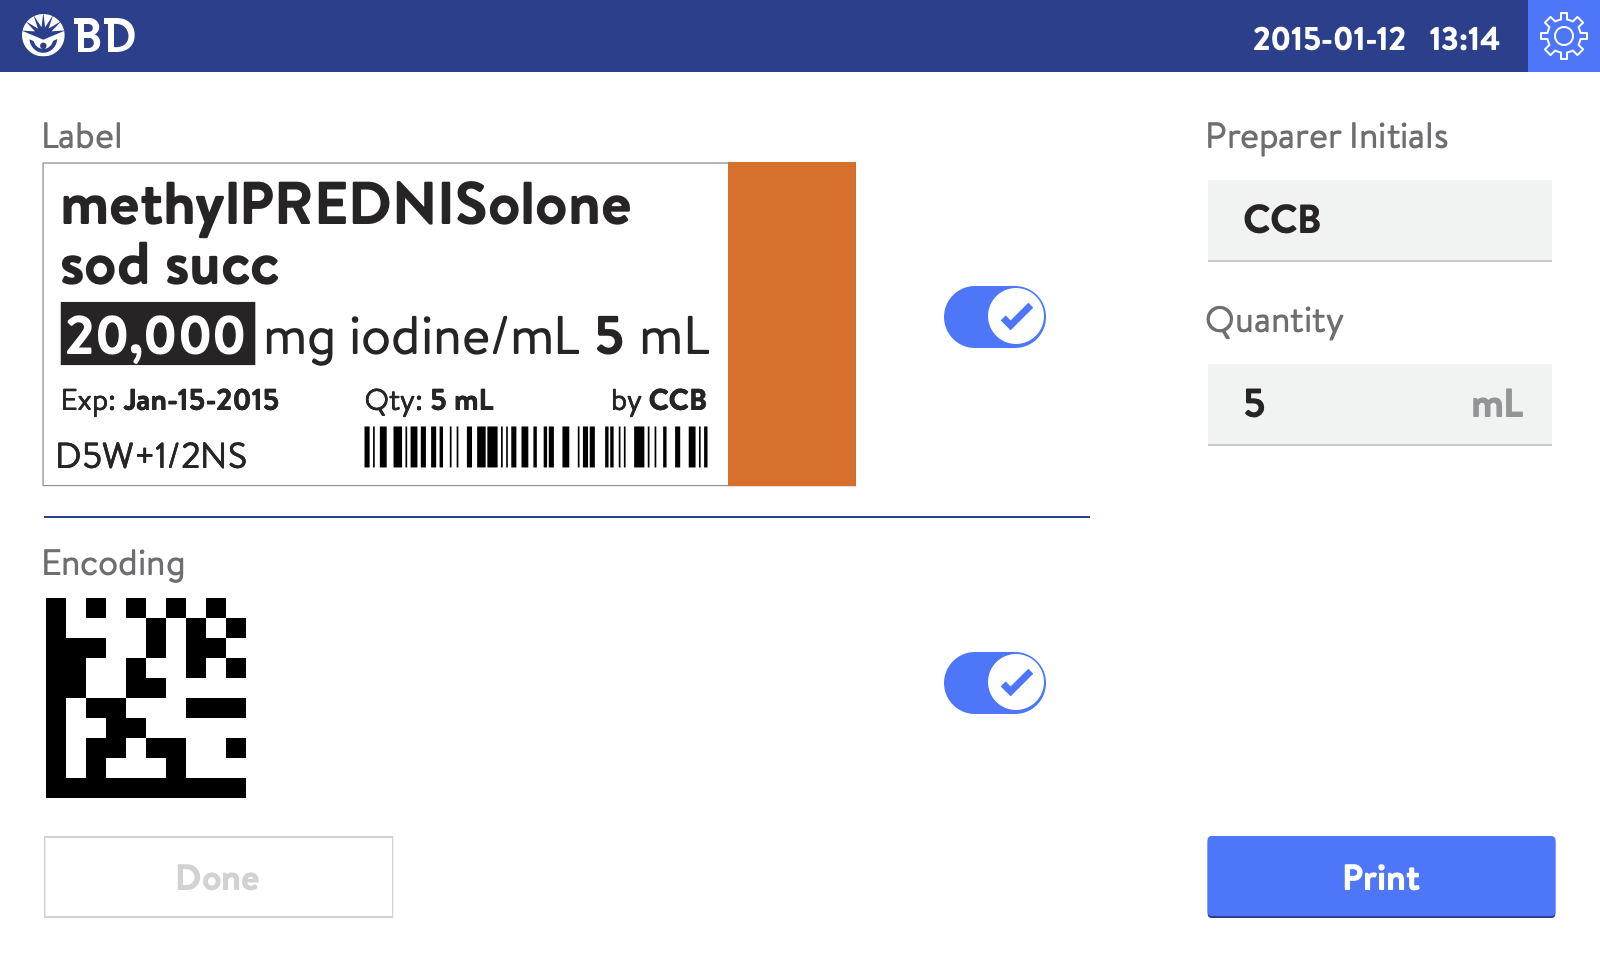Image resolution: width=1600 pixels, height=960 pixels.
Task: Click the Qty: 5 mL text on label
Action: [x=429, y=400]
